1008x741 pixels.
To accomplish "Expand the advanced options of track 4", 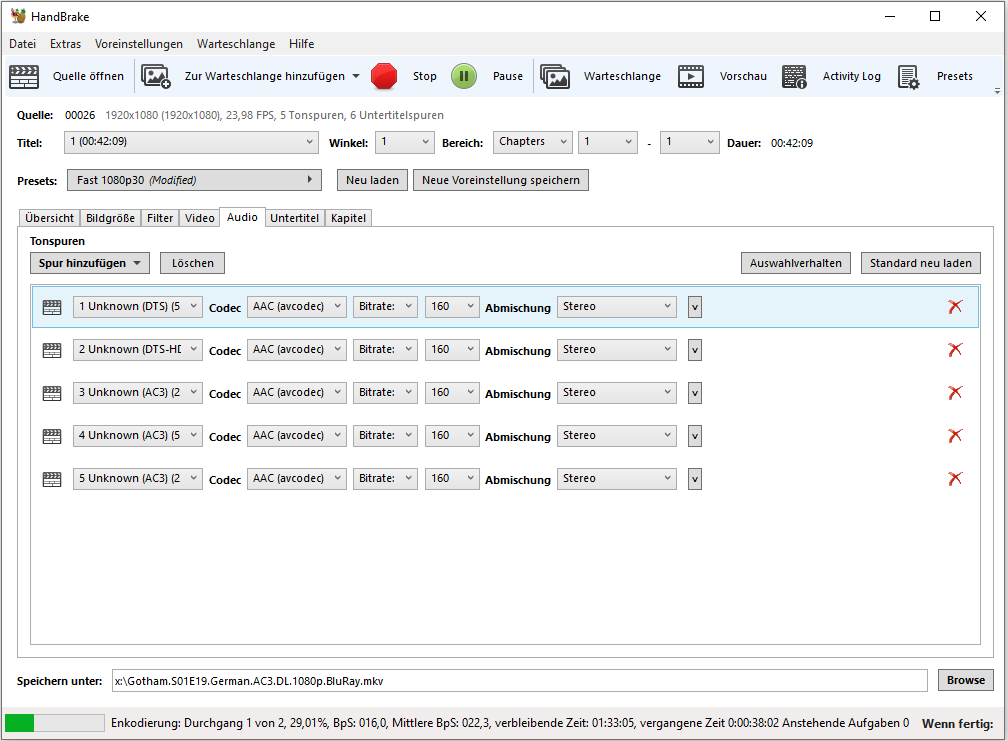I will click(694, 436).
